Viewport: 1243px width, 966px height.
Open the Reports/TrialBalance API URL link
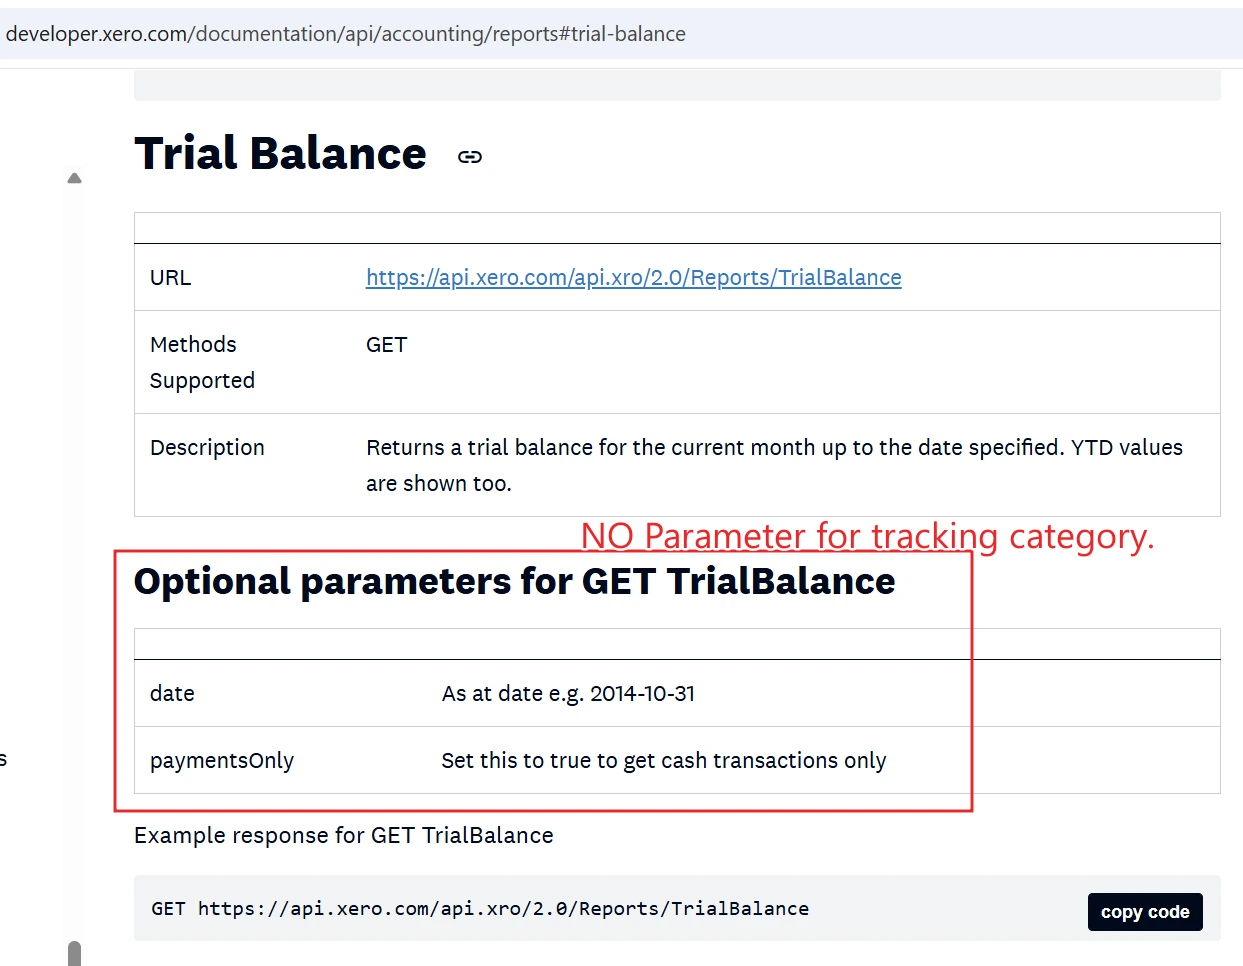tap(633, 278)
